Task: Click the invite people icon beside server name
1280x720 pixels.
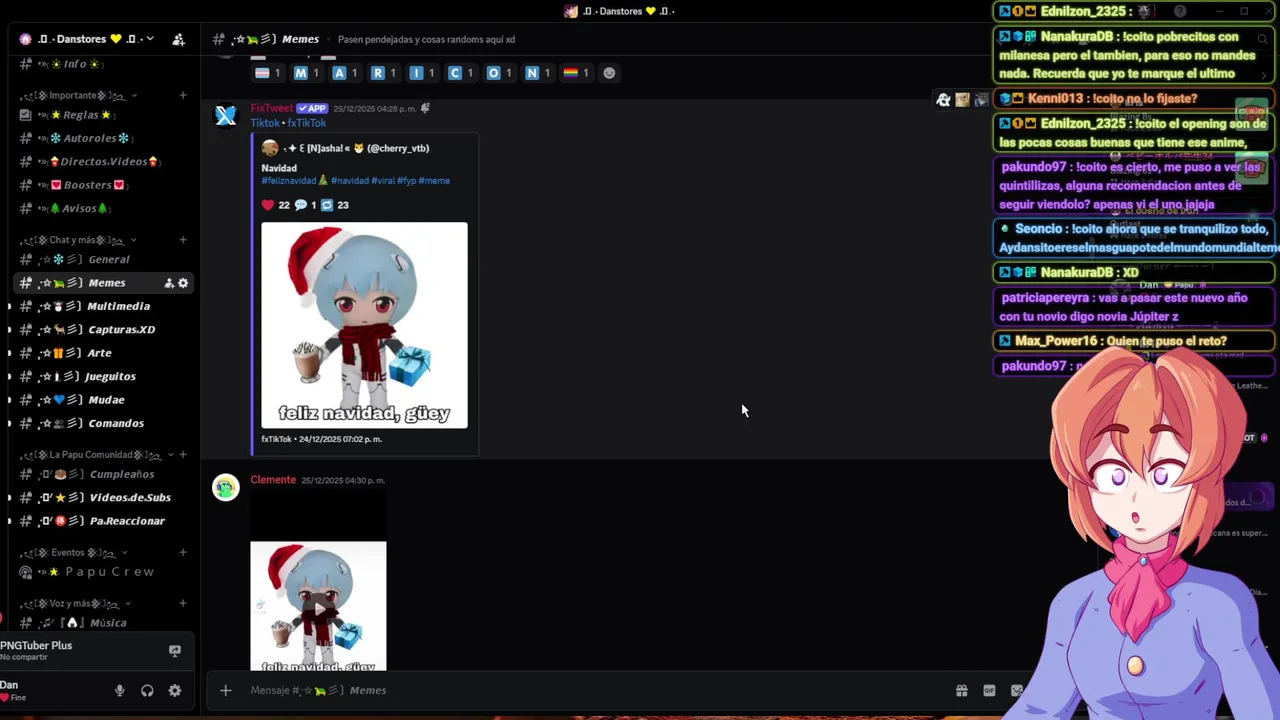Action: (x=178, y=39)
